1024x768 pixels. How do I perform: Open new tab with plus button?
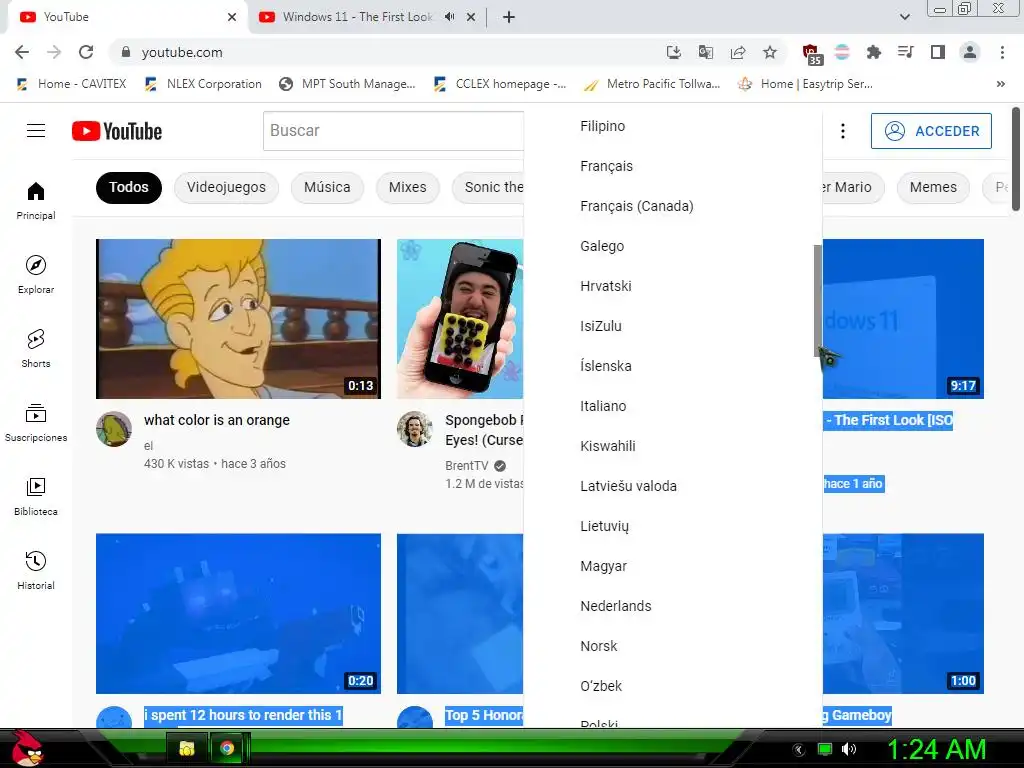tap(509, 17)
